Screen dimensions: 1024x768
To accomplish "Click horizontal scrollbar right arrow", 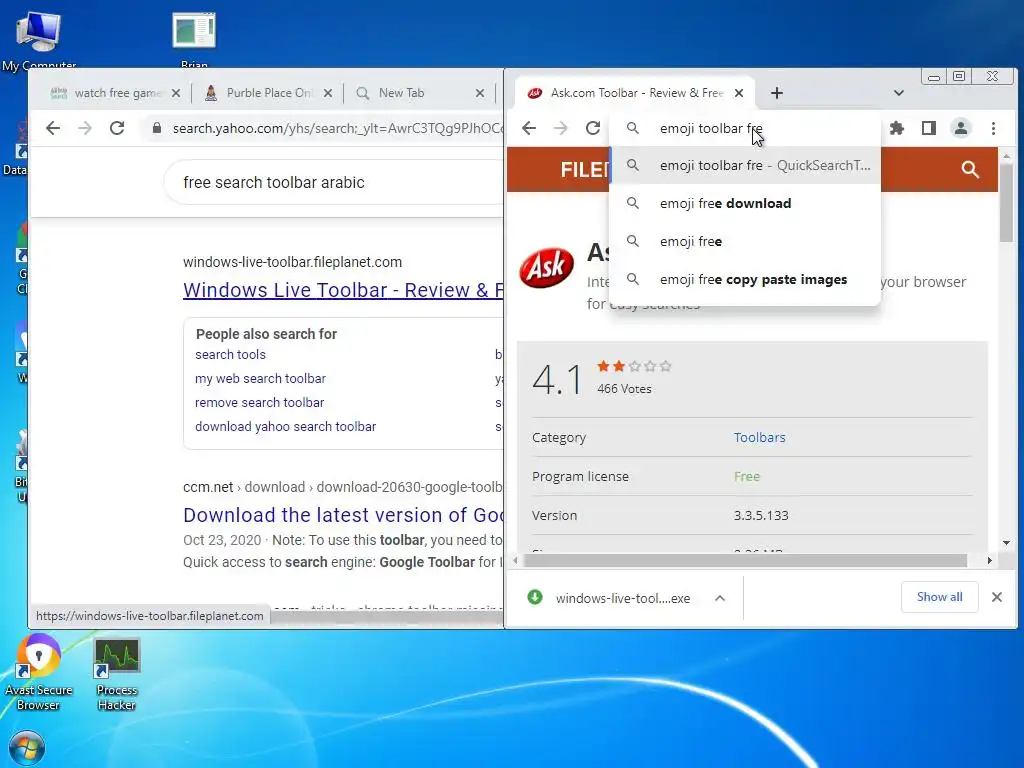I will 989,560.
